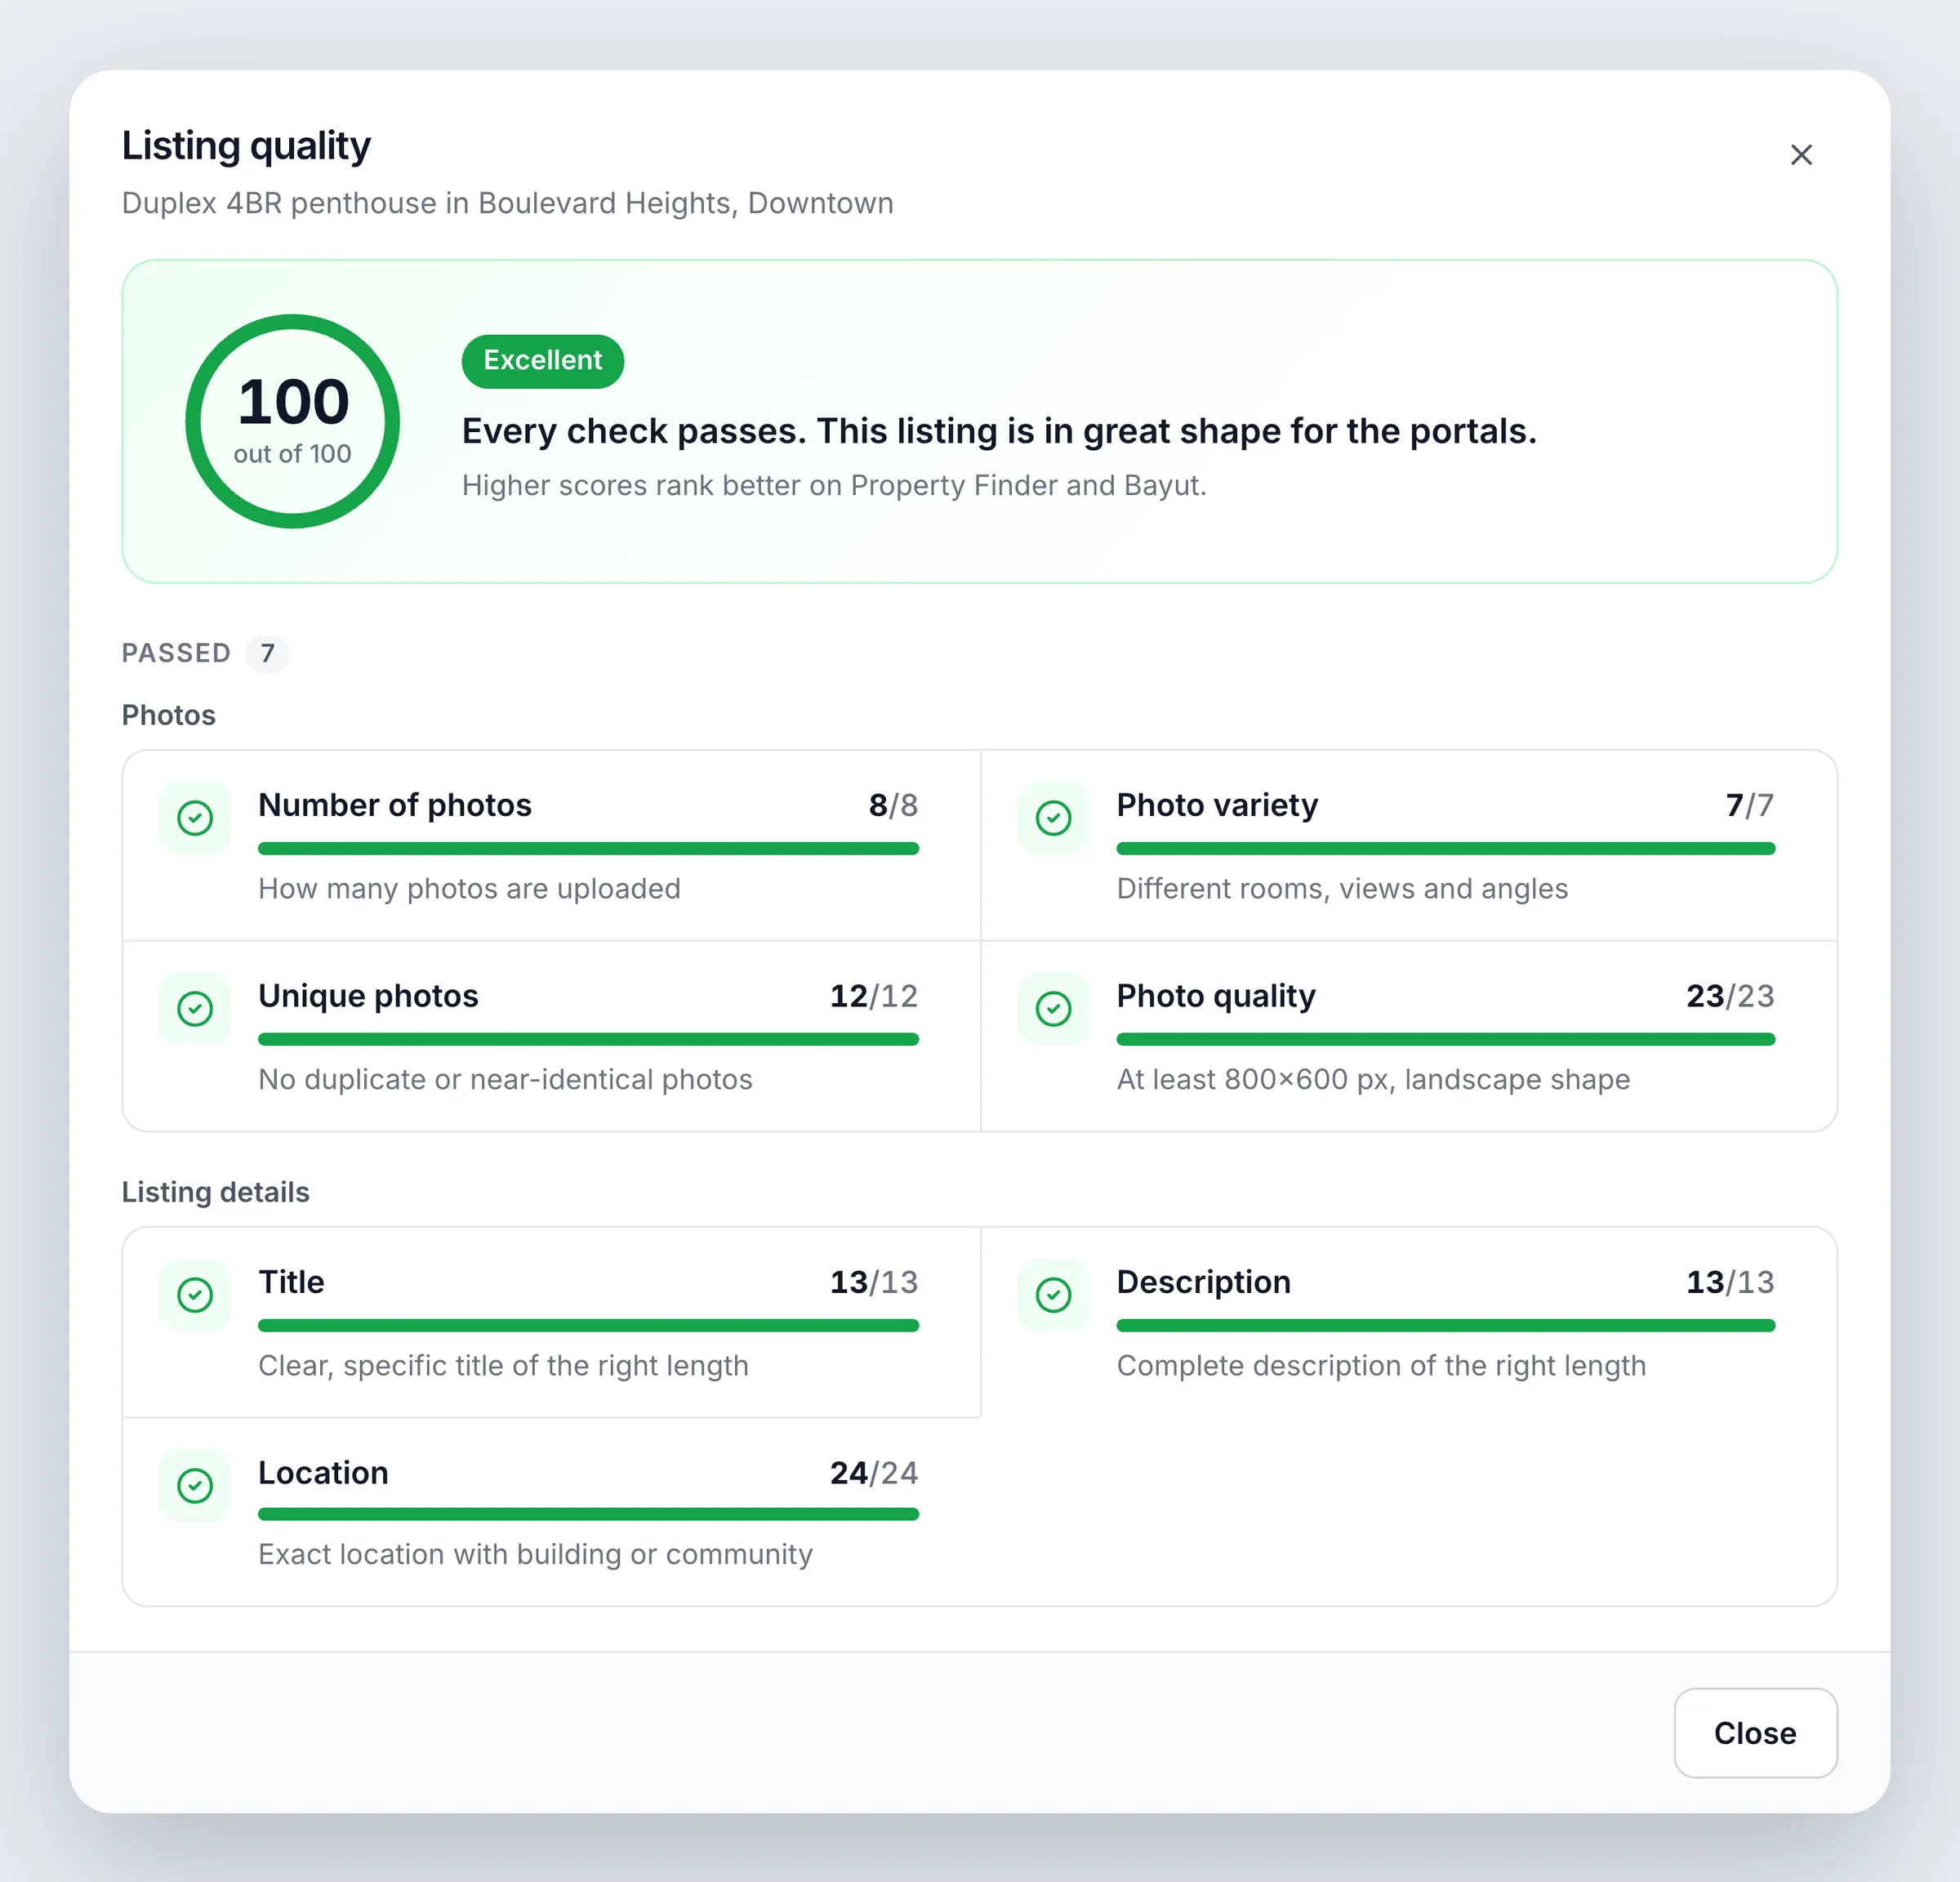Click 'Clear, specific title of the right length'

[503, 1366]
